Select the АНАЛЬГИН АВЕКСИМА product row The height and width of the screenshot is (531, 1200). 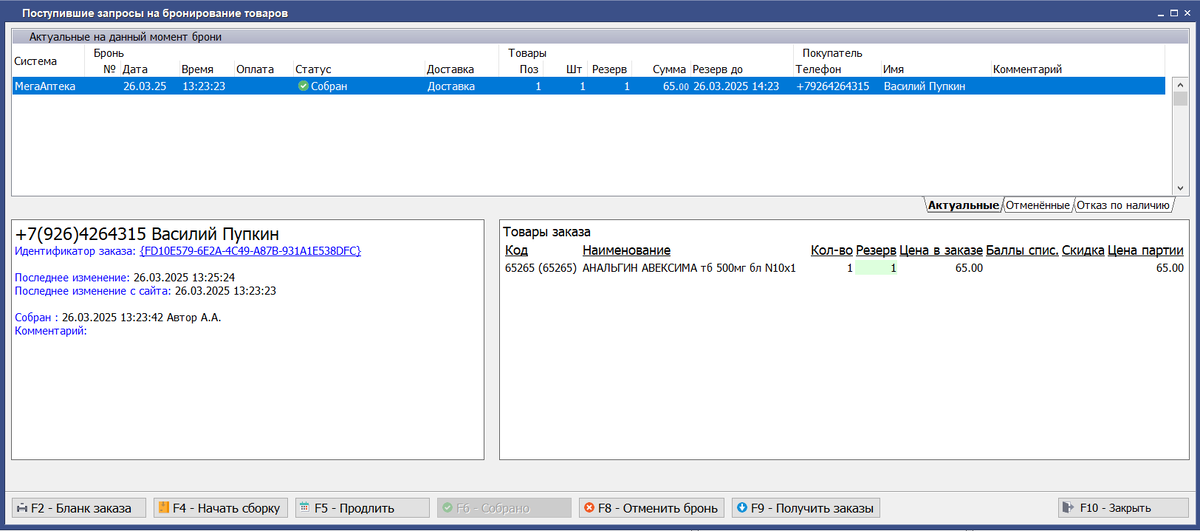[845, 268]
